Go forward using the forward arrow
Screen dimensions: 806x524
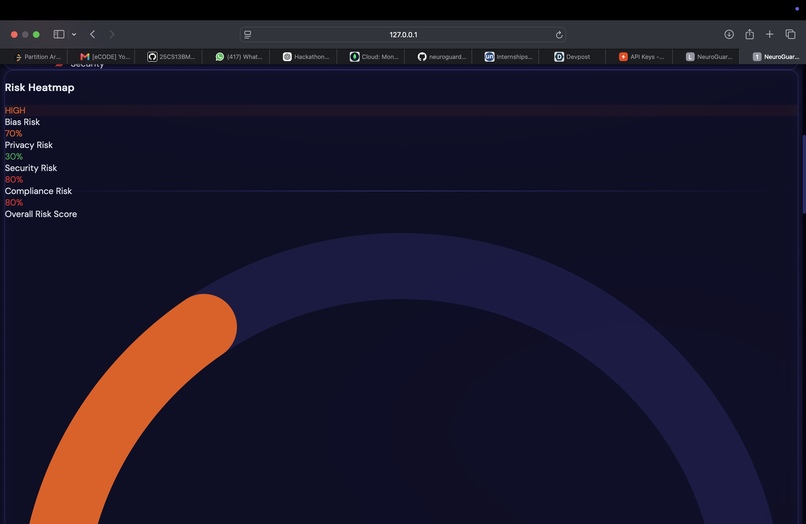(x=112, y=34)
